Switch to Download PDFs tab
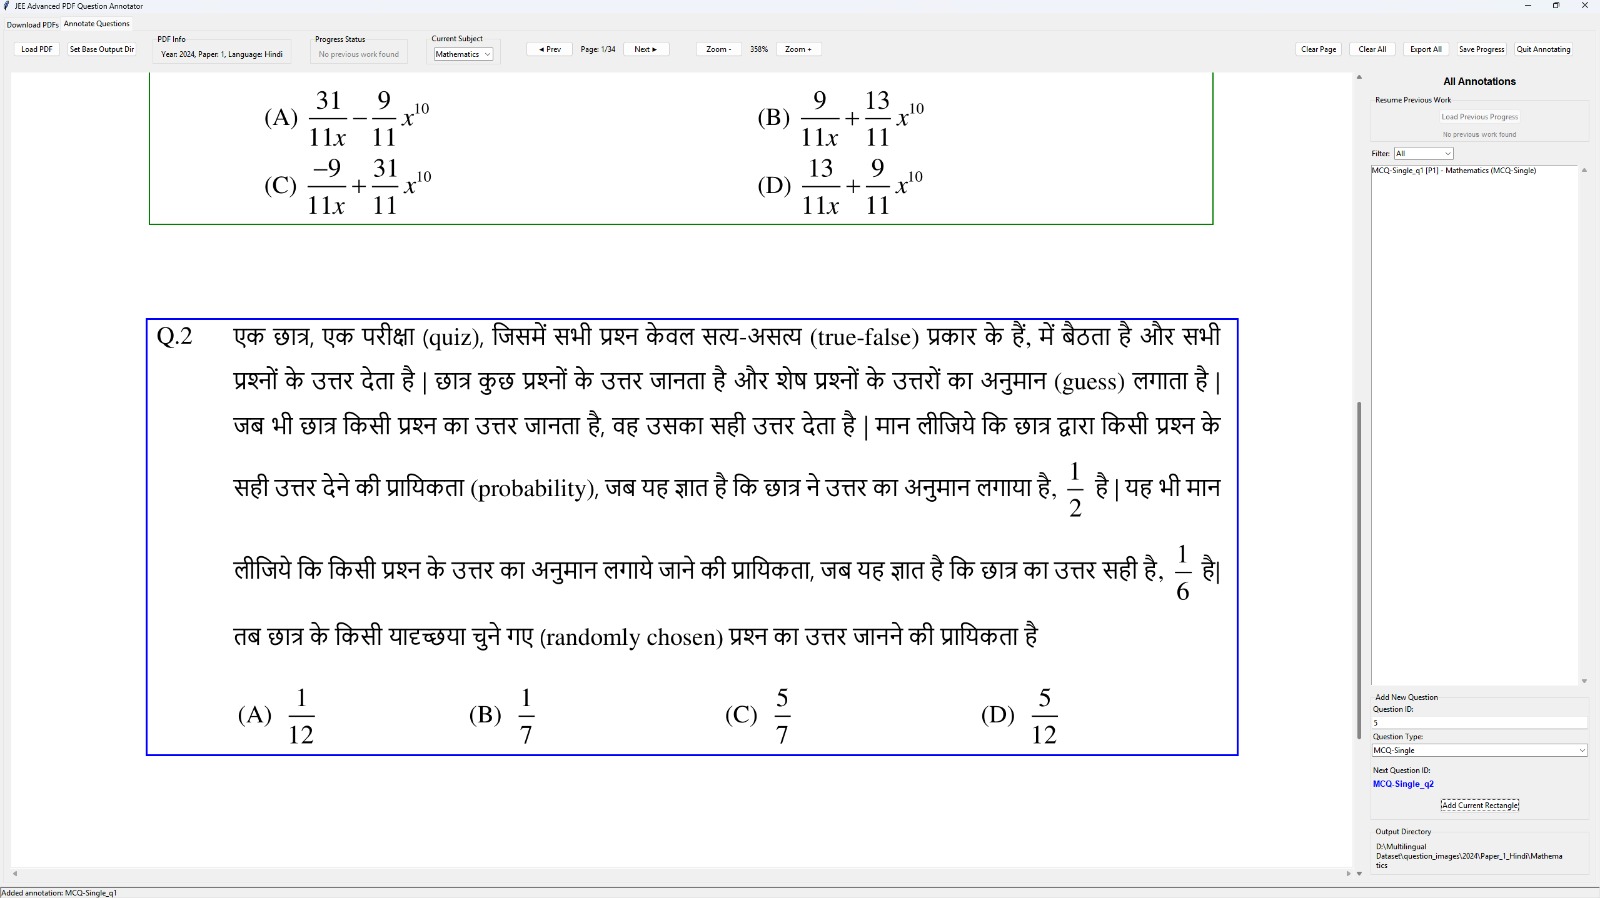Viewport: 1600px width, 898px height. click(x=32, y=24)
